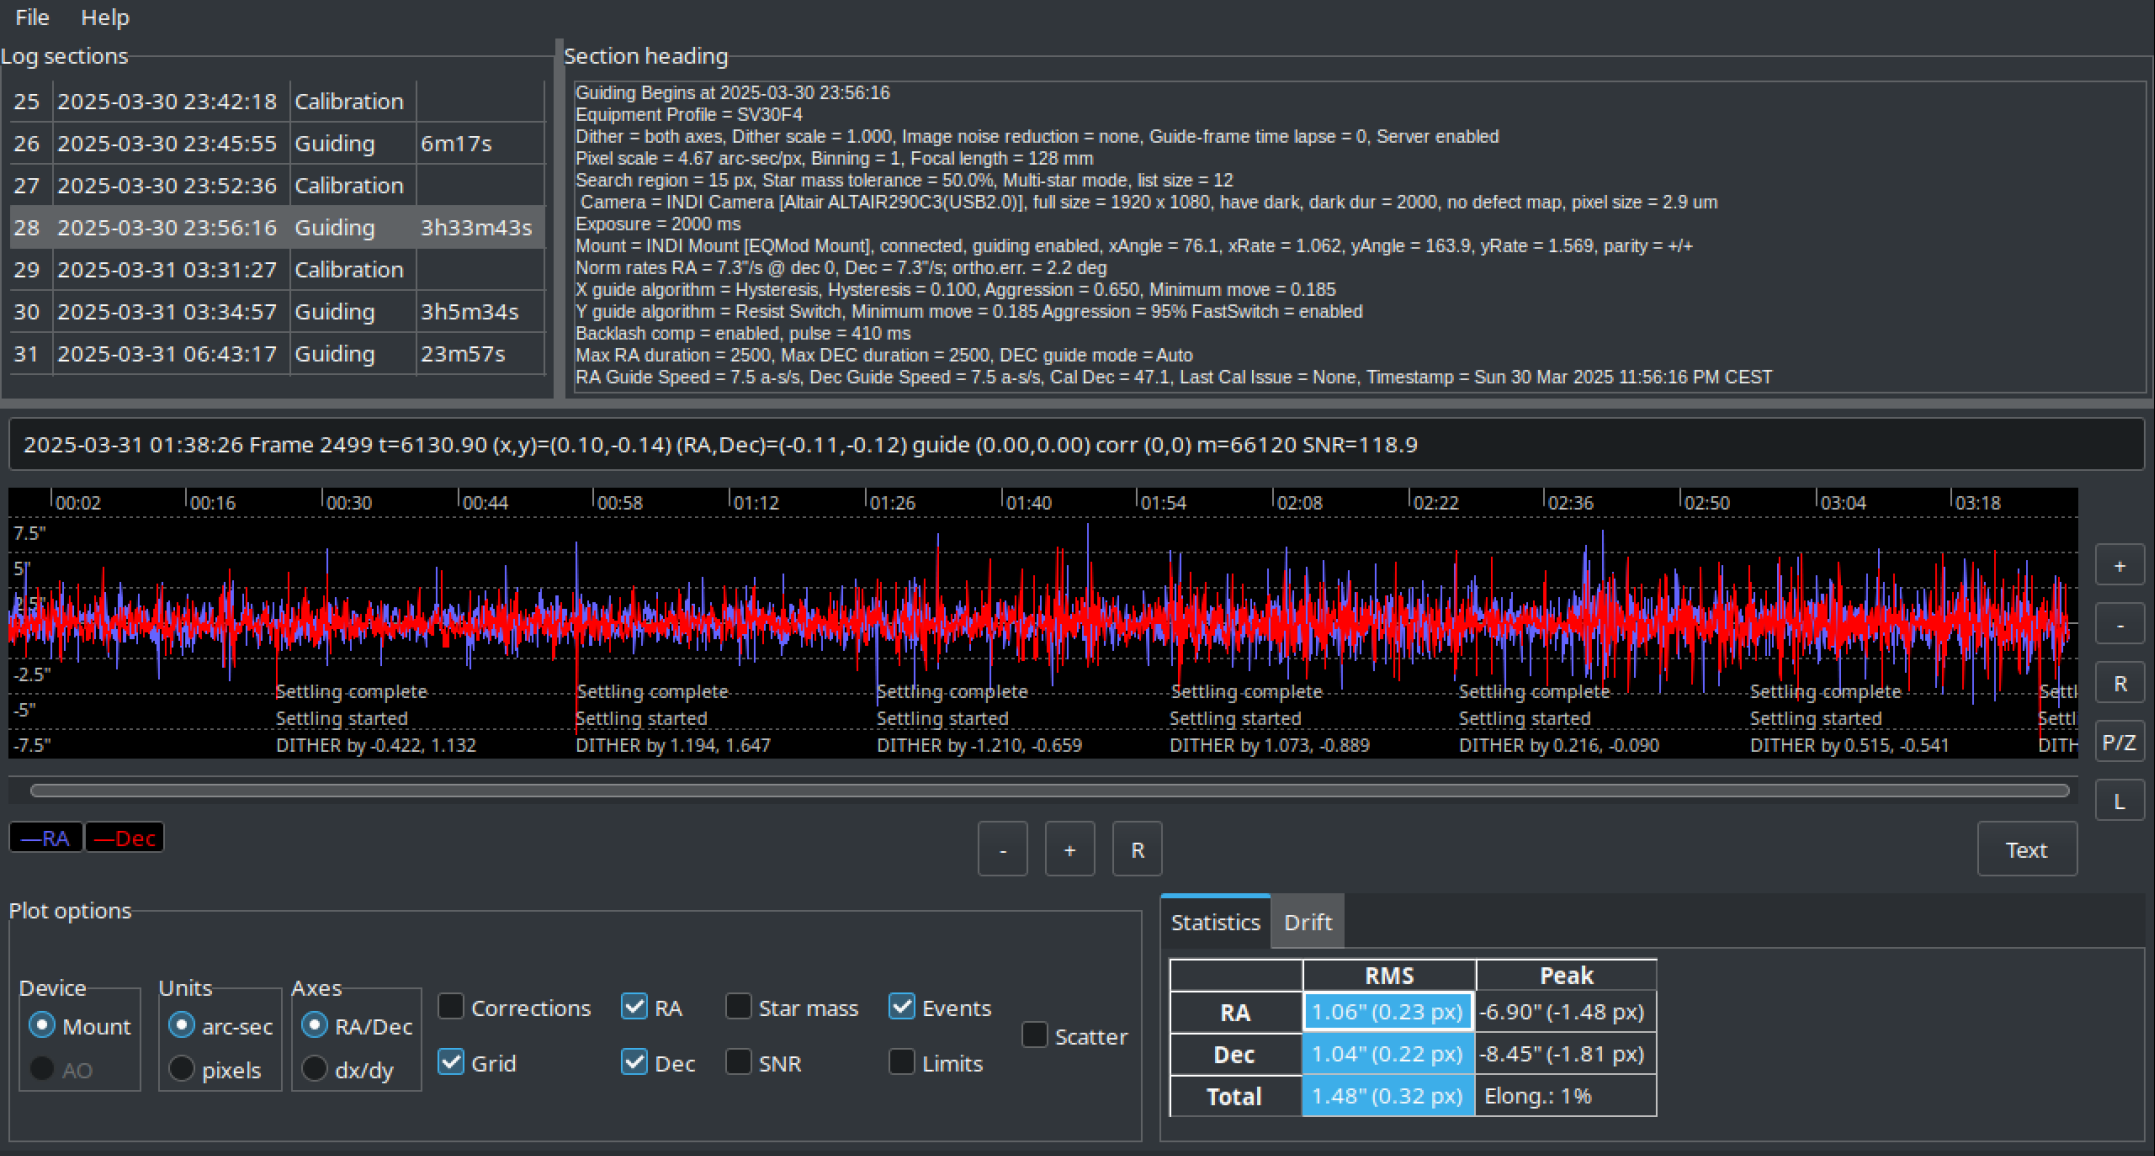The height and width of the screenshot is (1156, 2155).
Task: Click the vertical zoom out minus button
Action: coord(2119,626)
